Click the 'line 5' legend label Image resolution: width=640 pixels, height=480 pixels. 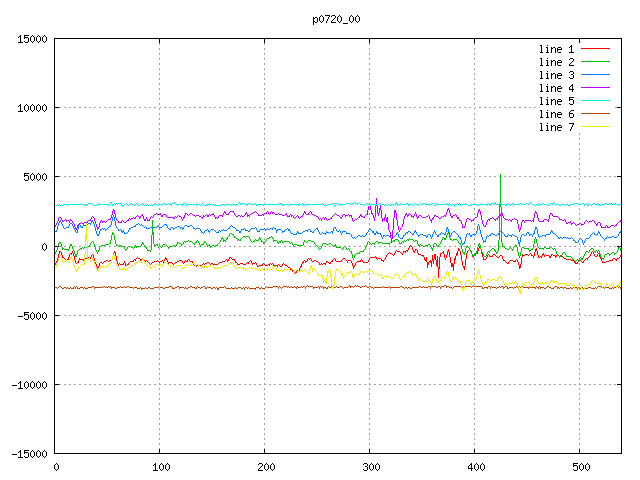click(x=556, y=101)
